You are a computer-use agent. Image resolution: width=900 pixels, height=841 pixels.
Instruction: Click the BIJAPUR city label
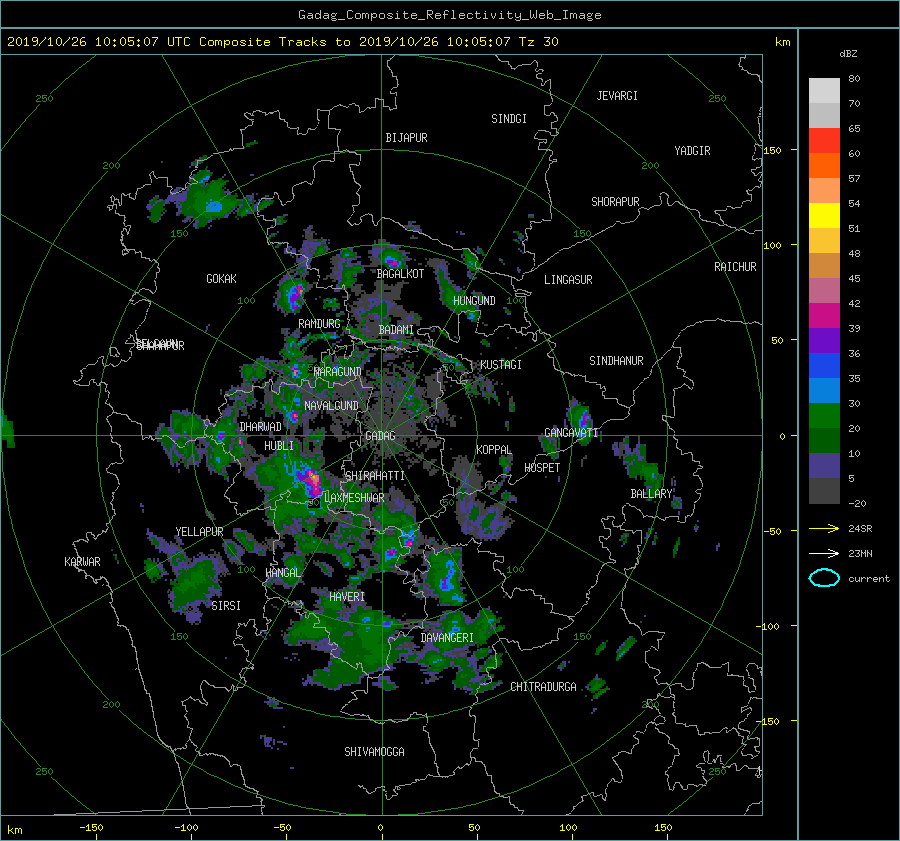tap(406, 138)
